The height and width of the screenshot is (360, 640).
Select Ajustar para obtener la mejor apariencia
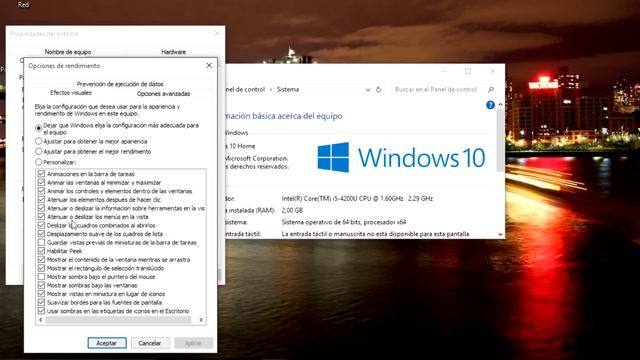point(39,141)
